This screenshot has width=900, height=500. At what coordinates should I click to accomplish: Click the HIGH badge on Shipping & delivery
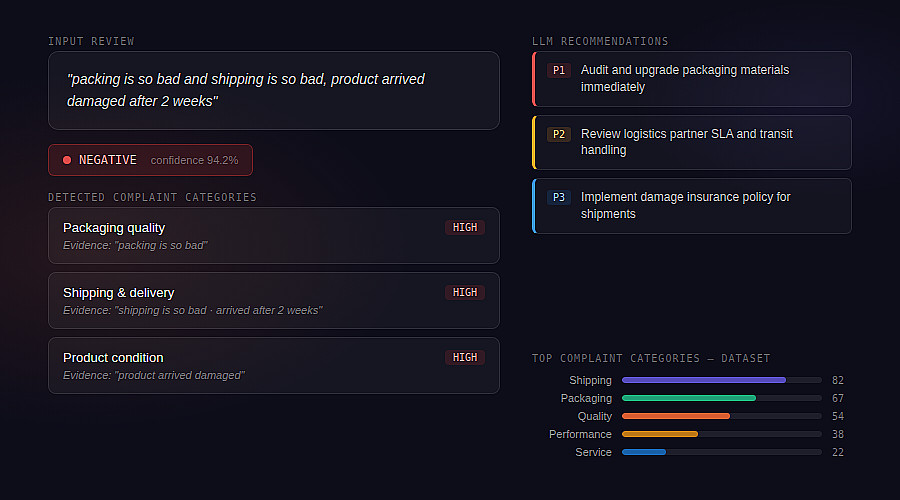pyautogui.click(x=465, y=293)
